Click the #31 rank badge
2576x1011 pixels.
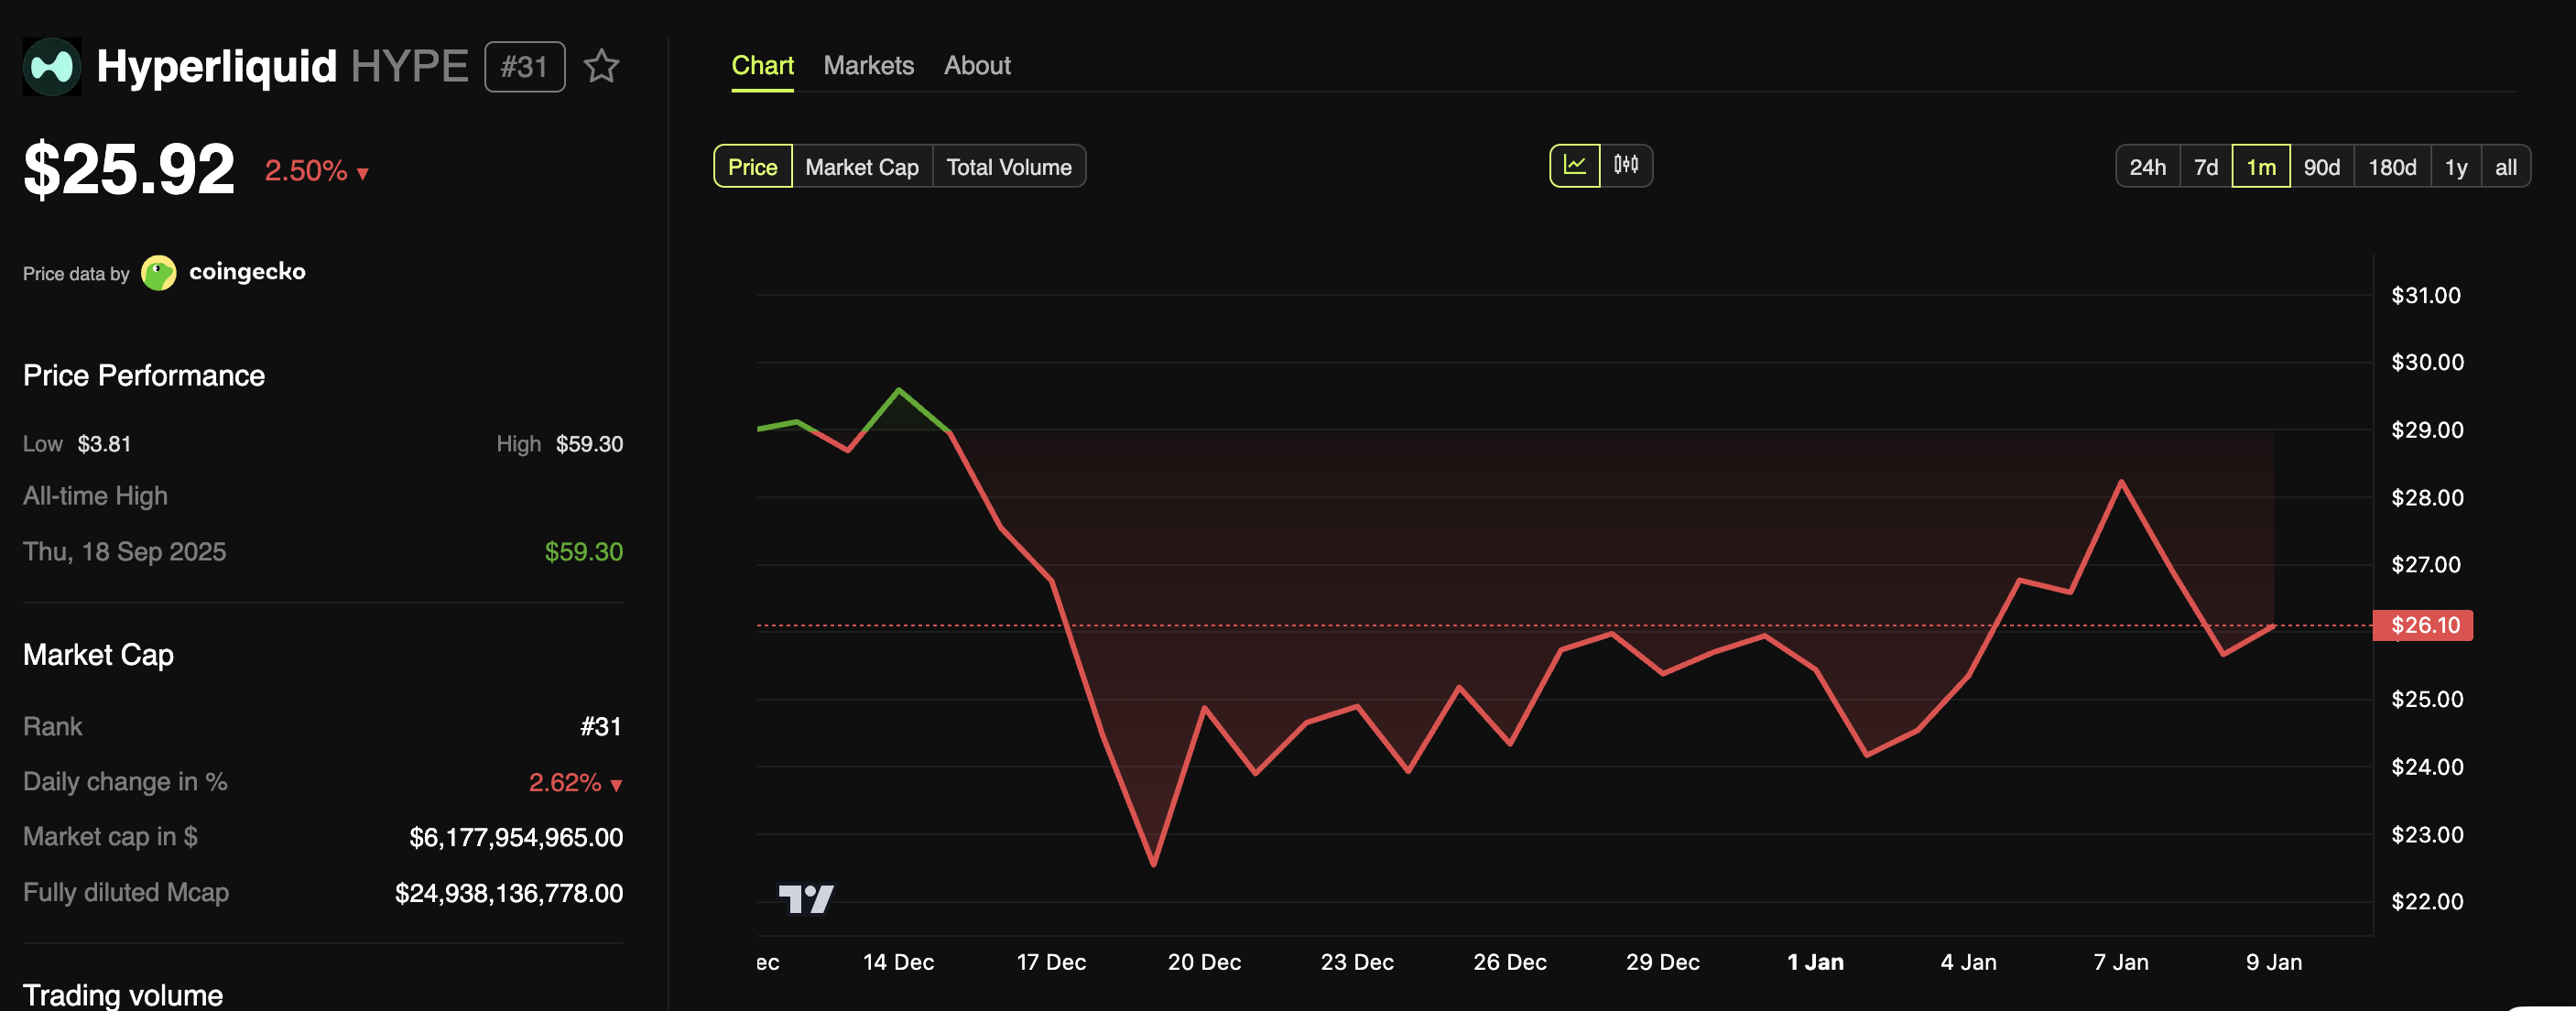(524, 67)
